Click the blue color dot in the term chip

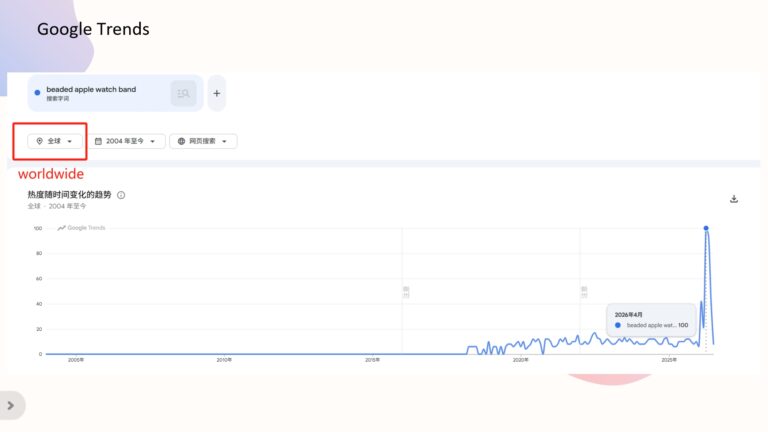(x=37, y=93)
